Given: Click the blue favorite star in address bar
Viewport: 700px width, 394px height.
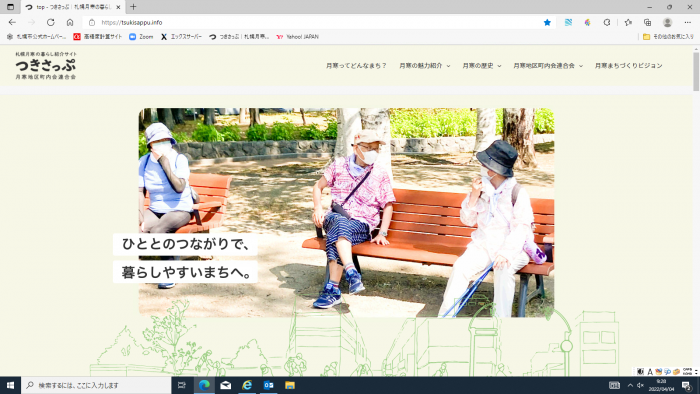Looking at the screenshot, I should click(x=547, y=22).
